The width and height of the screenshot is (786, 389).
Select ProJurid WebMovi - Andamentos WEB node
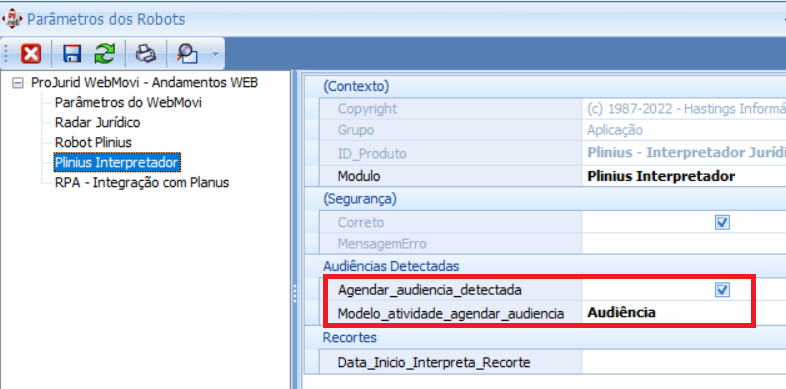[x=144, y=83]
